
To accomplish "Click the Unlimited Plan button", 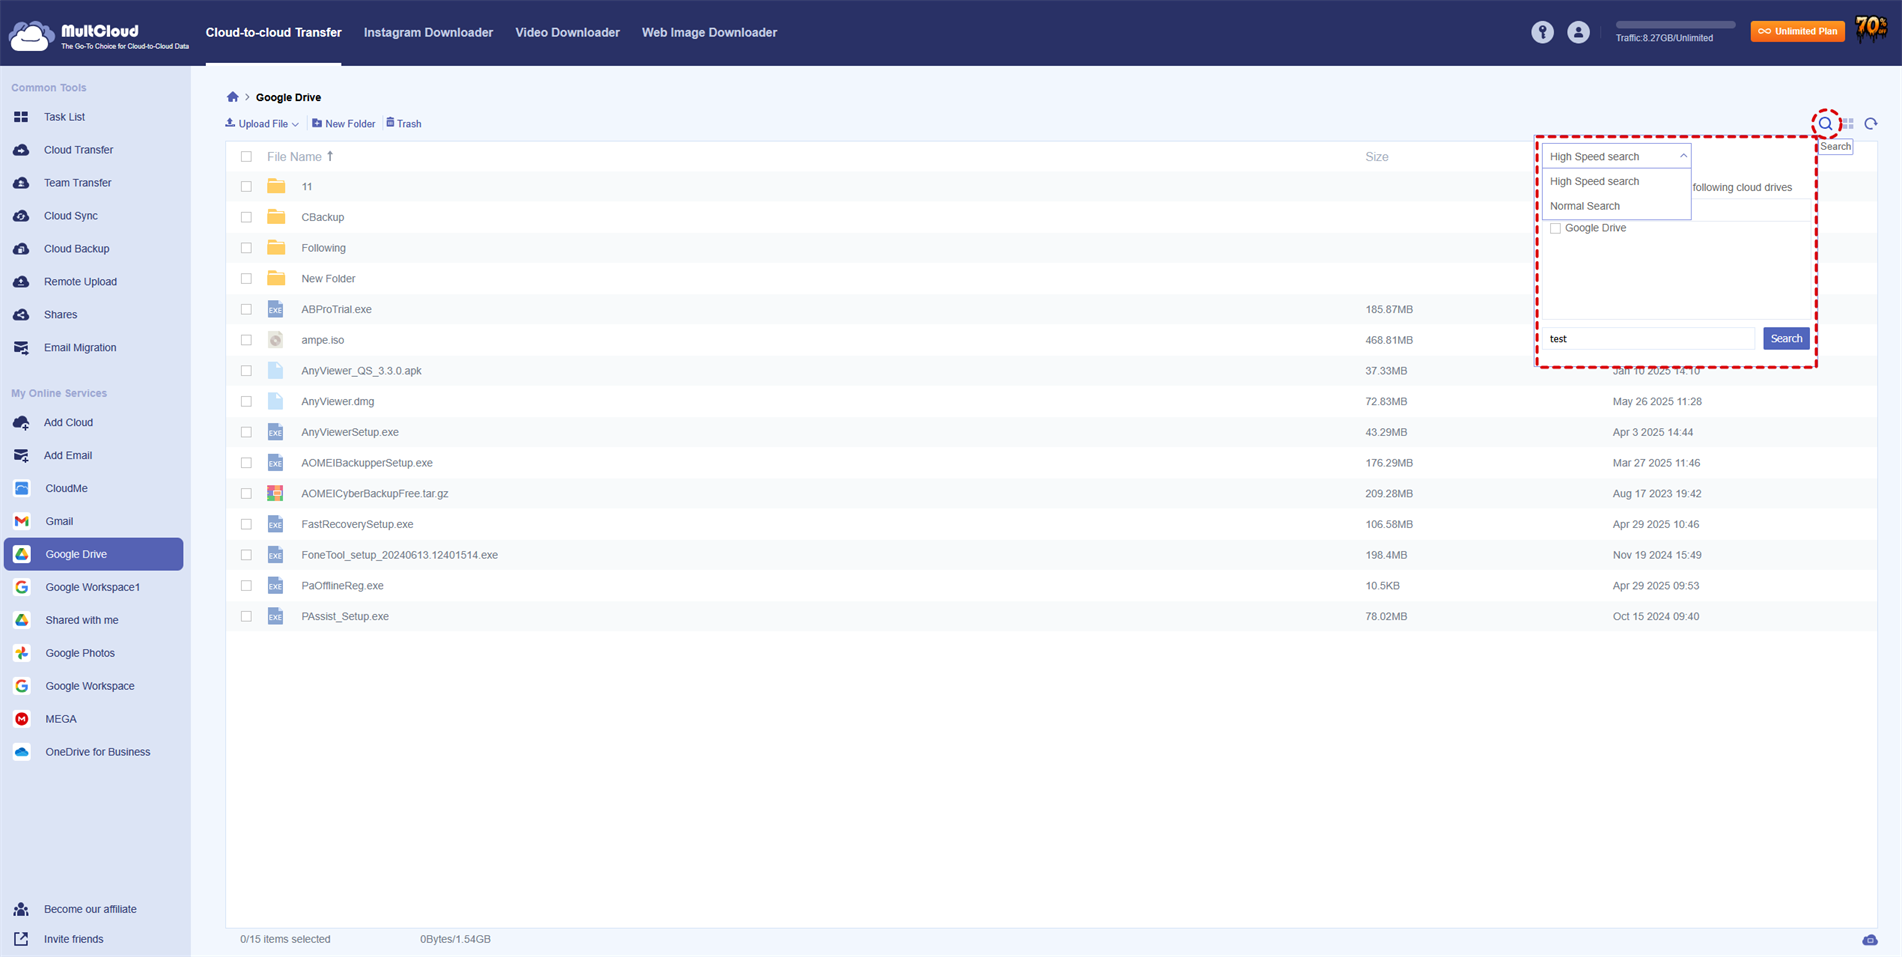I will [1797, 31].
